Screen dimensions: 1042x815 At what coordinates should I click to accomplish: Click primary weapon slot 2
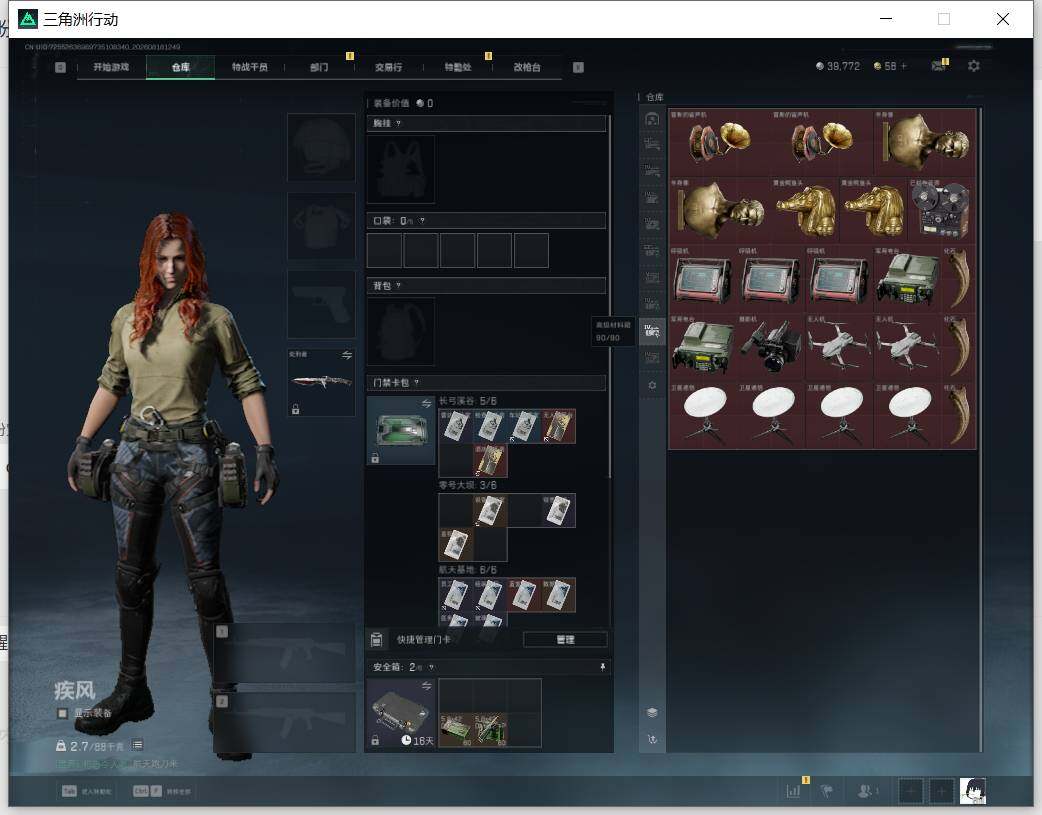coord(284,723)
